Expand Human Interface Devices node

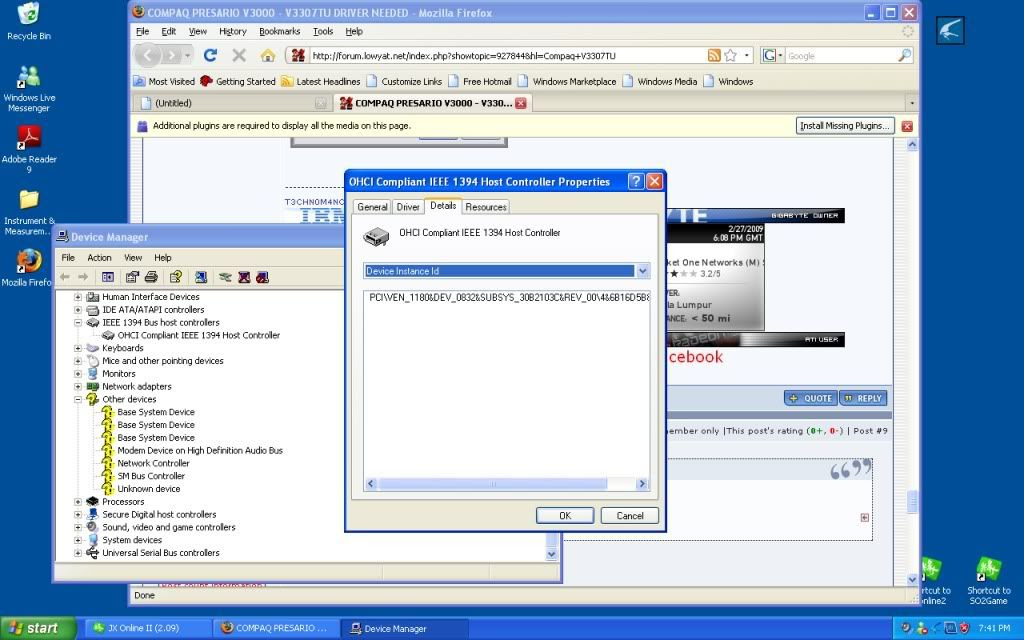(x=78, y=296)
